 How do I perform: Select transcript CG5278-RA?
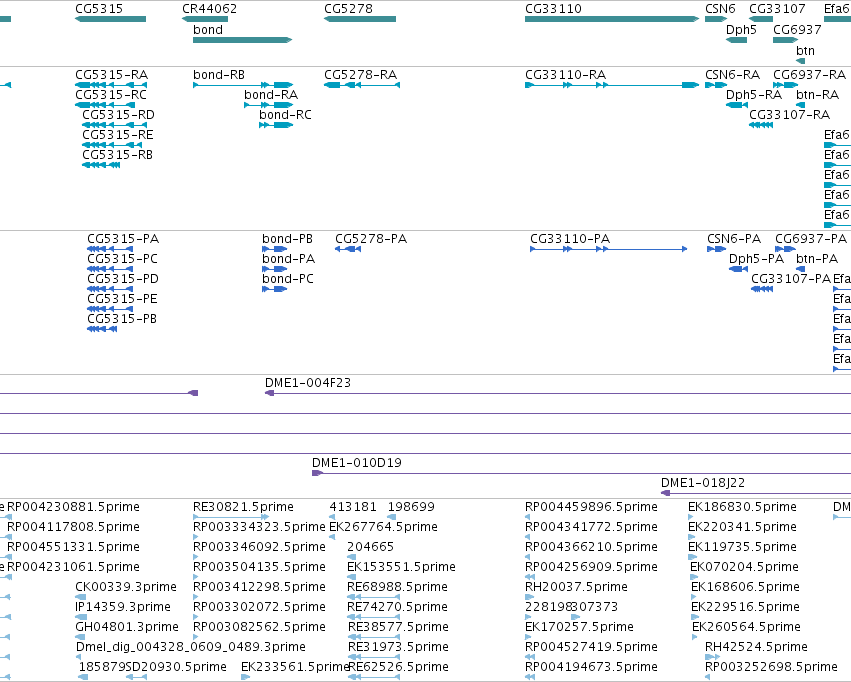click(362, 85)
